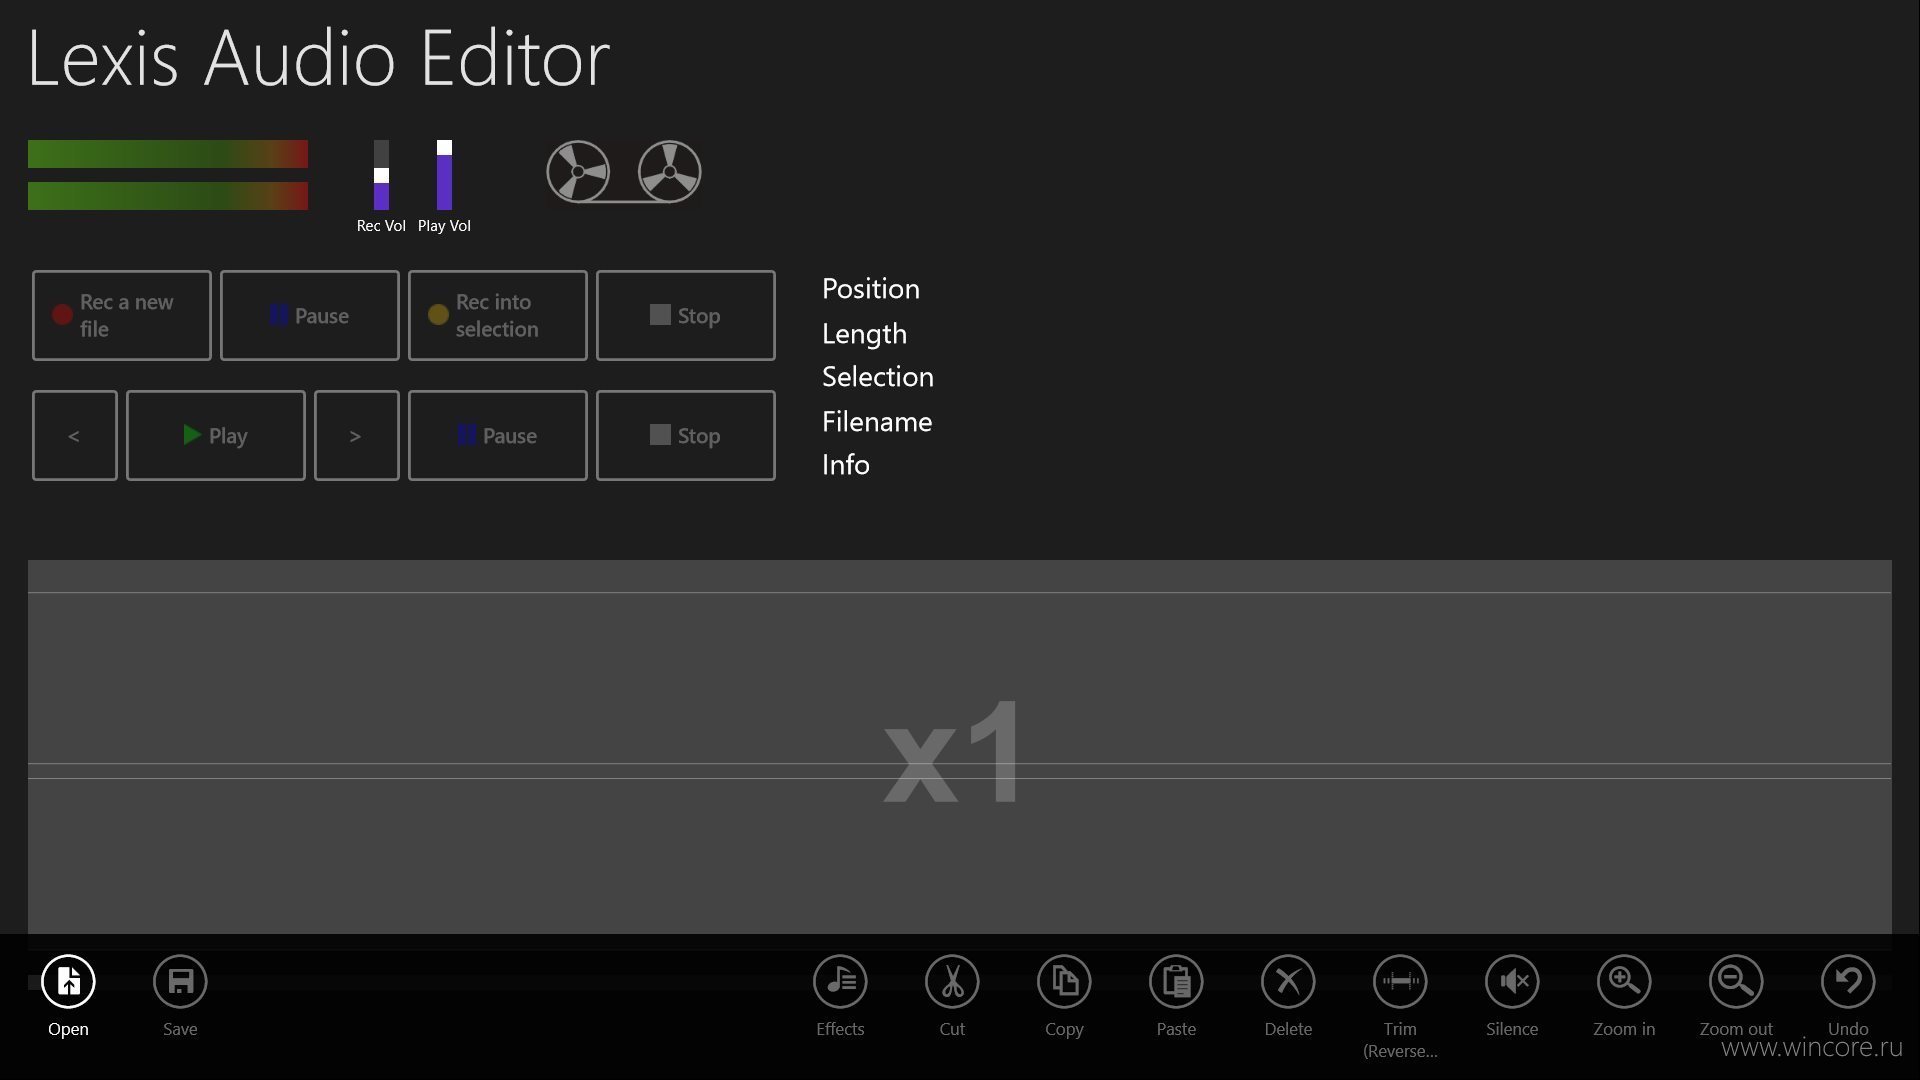The image size is (1920, 1080).
Task: Click the Position label
Action: [871, 289]
